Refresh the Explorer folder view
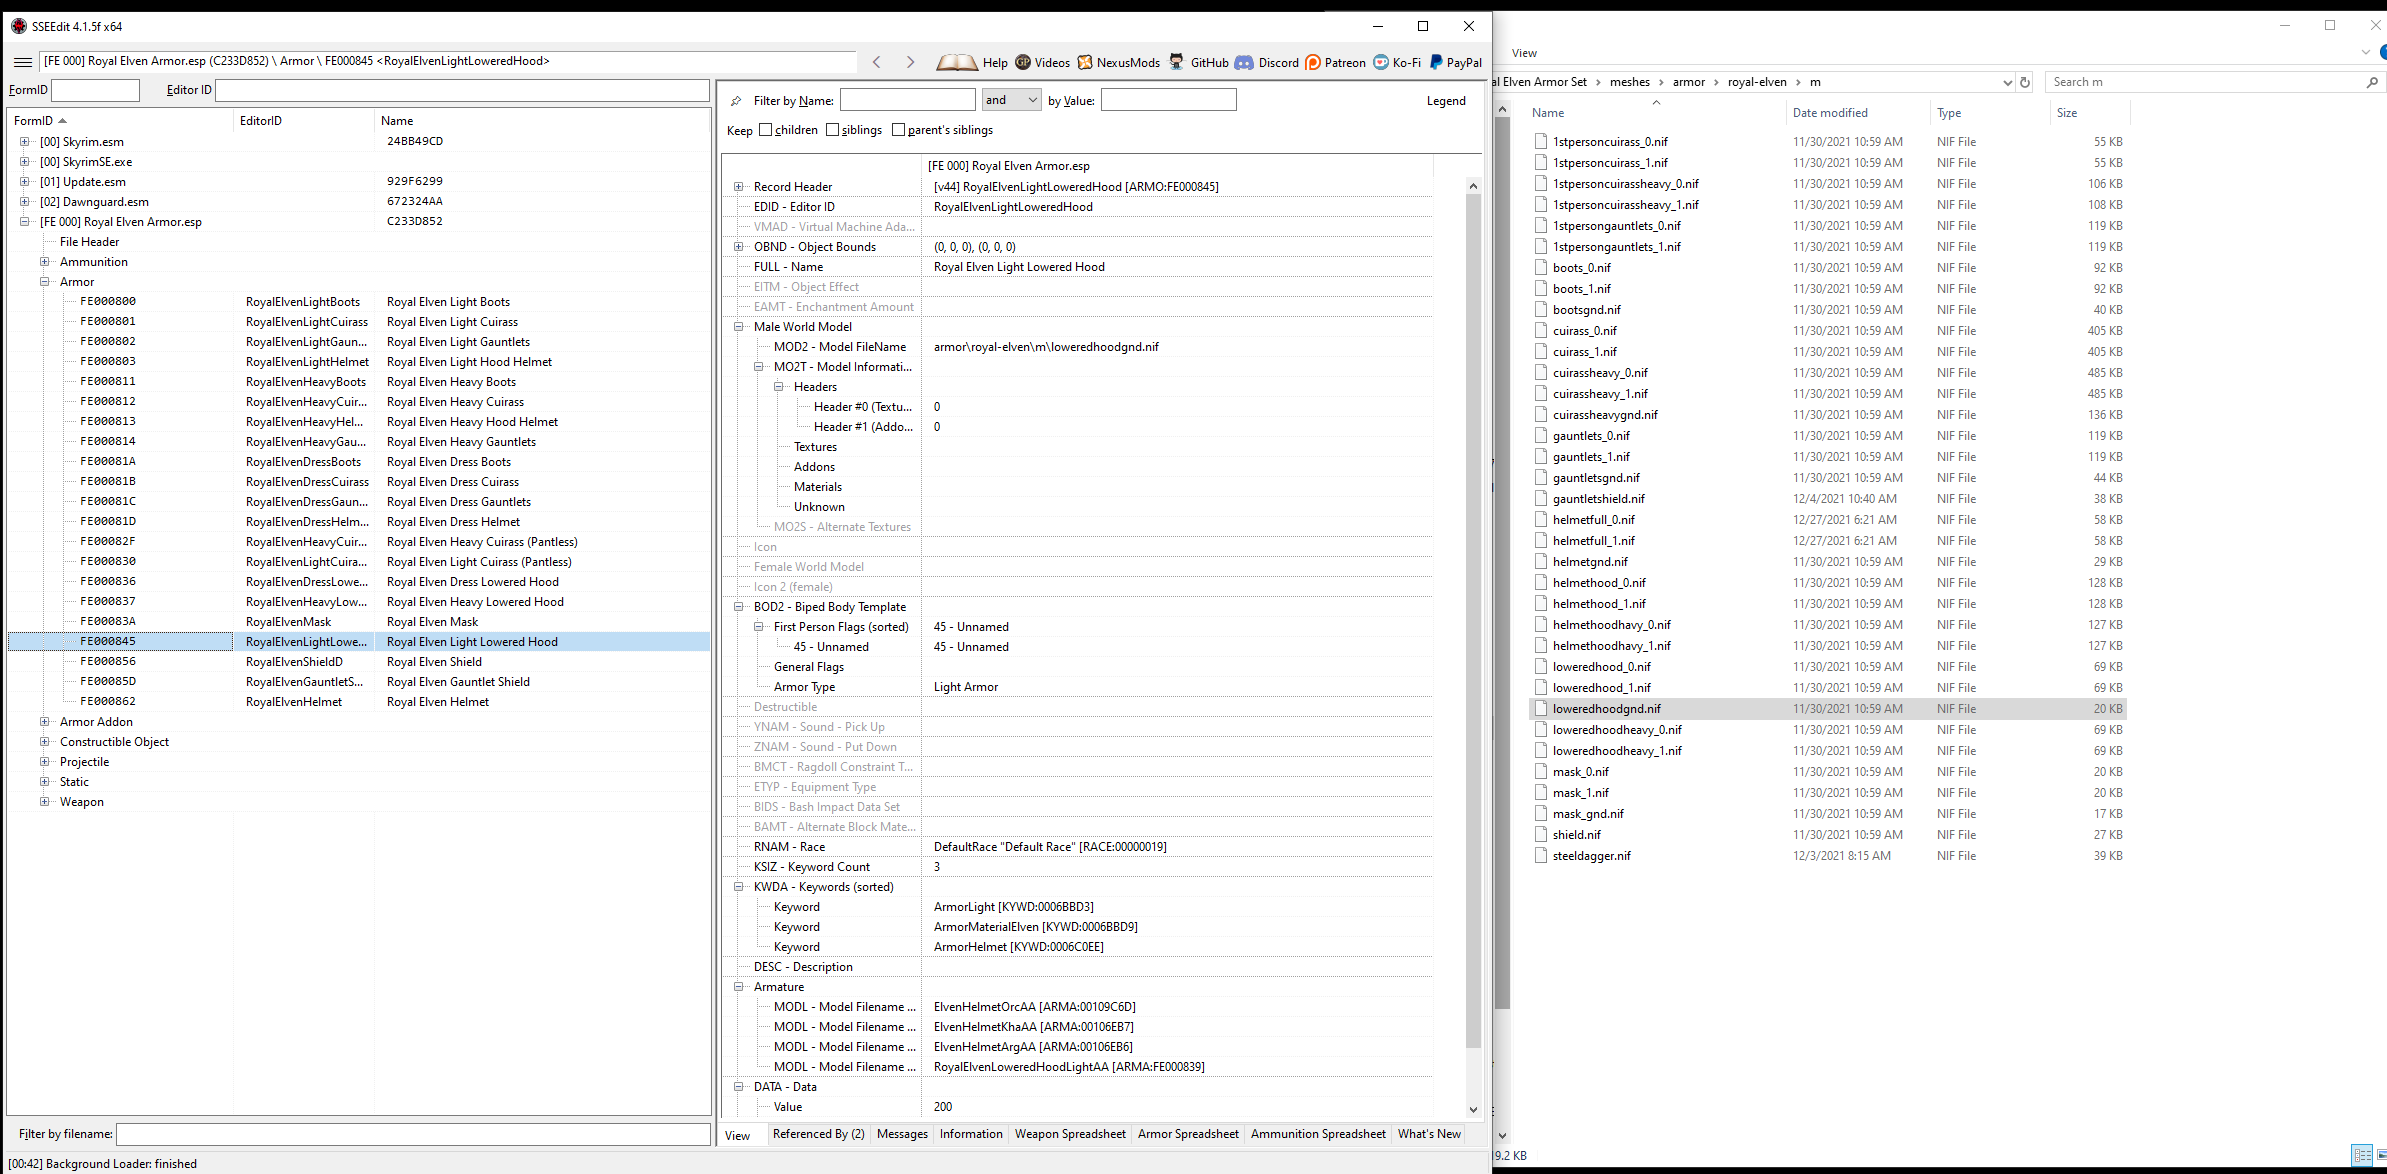2387x1174 pixels. 2025,82
